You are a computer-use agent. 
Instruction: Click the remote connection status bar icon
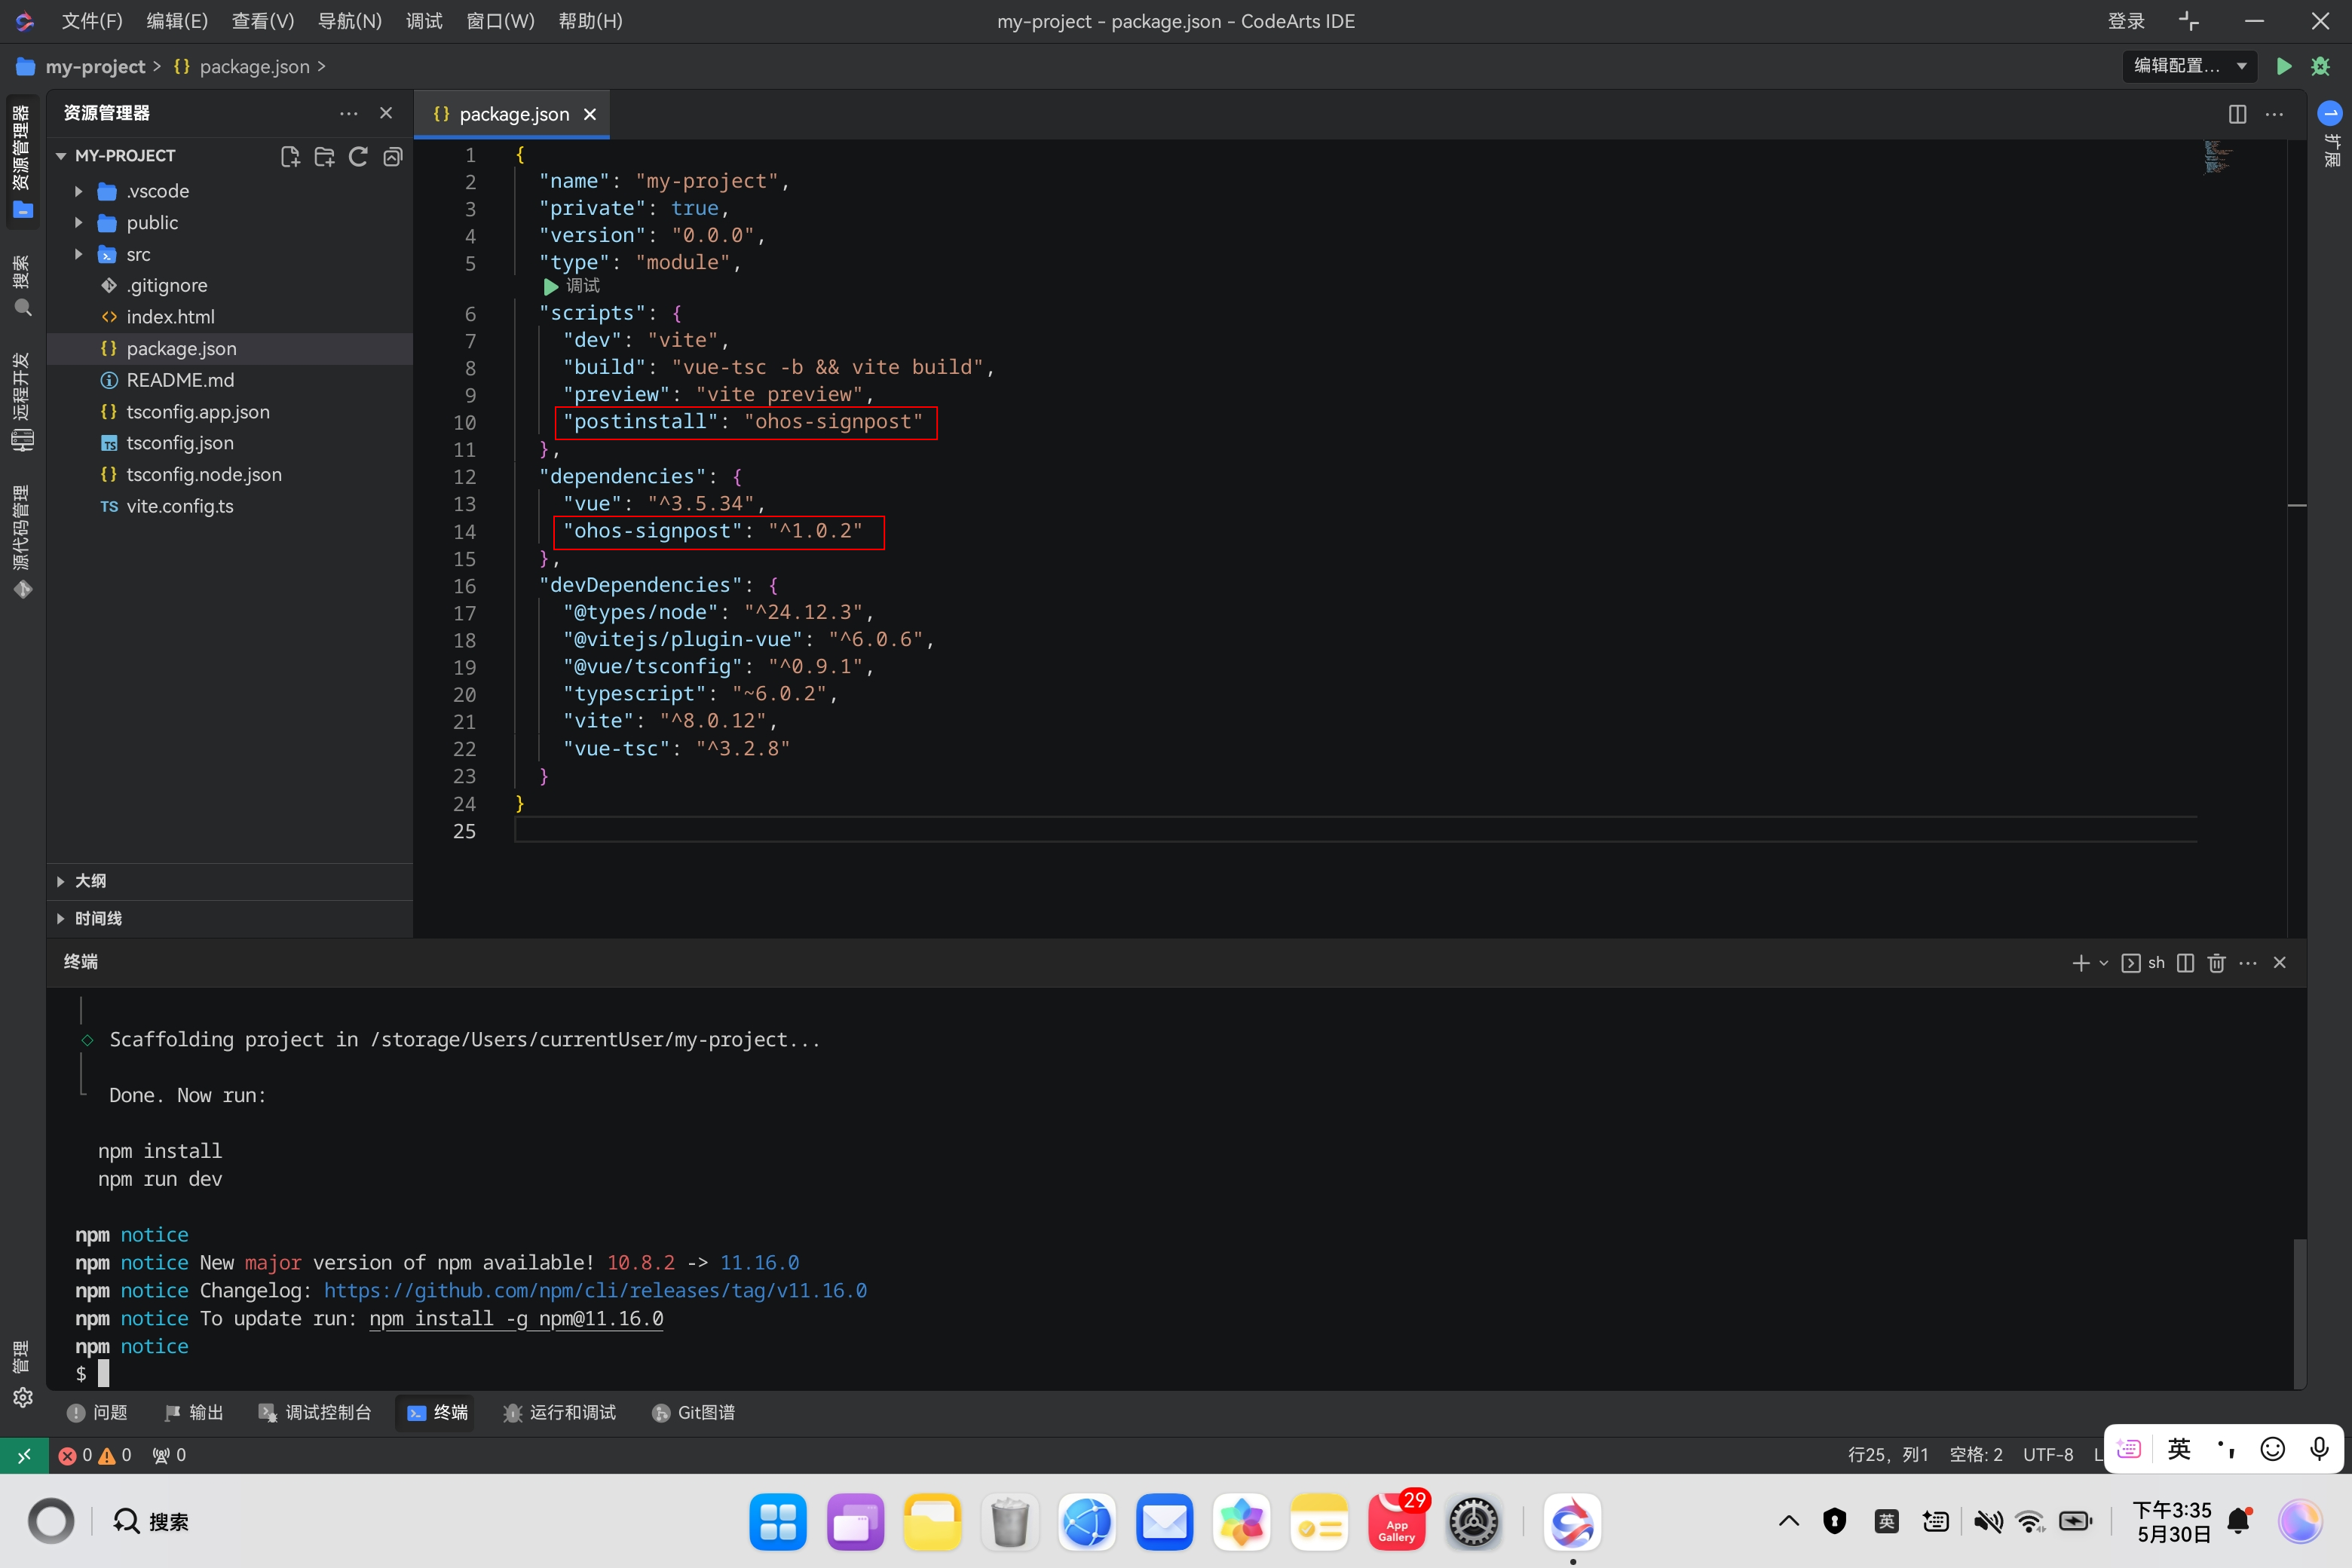23,1455
